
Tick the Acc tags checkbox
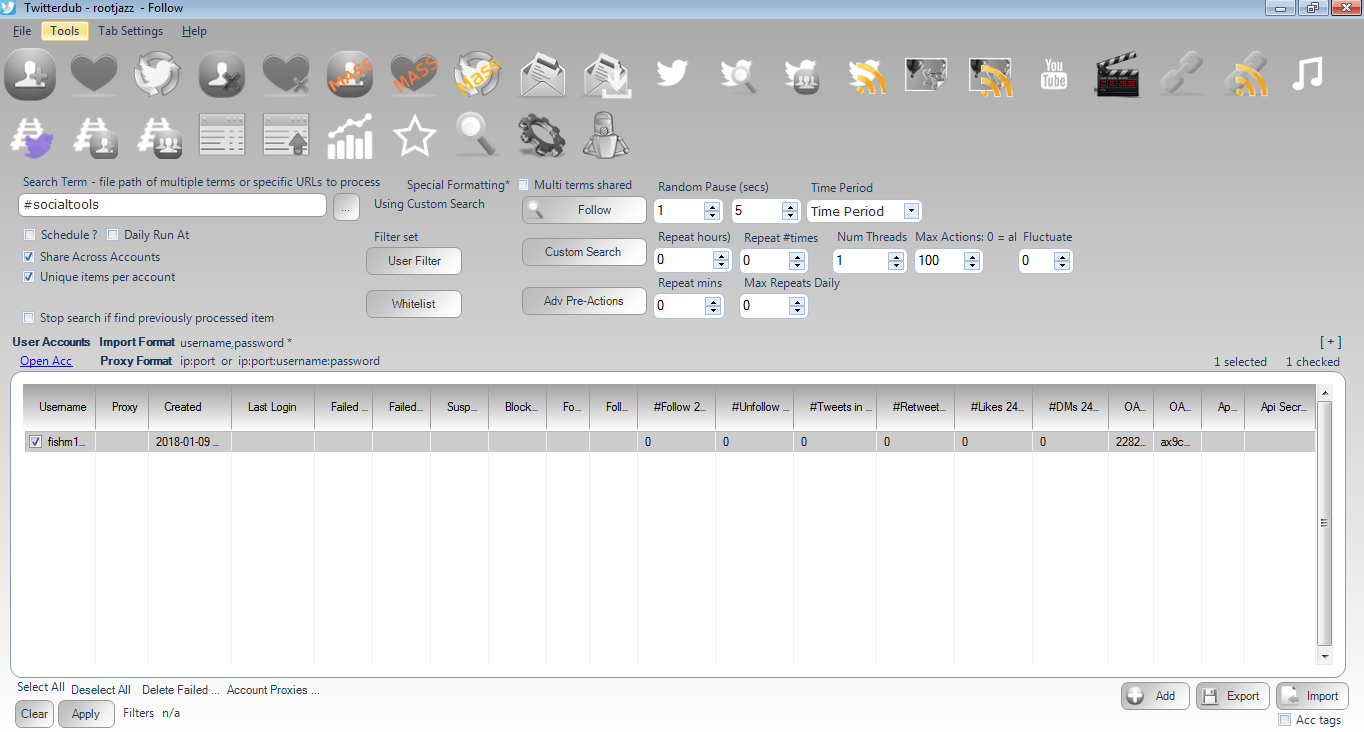1284,720
